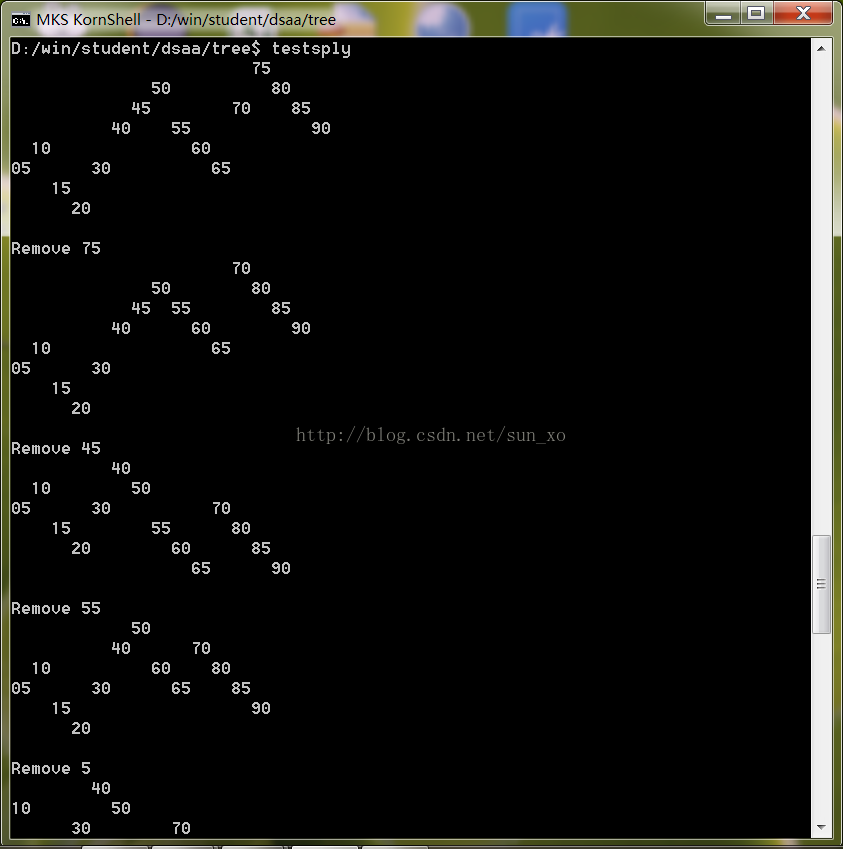Viewport: 843px width, 849px height.
Task: Click the 'Remove 75' output line
Action: 56,249
